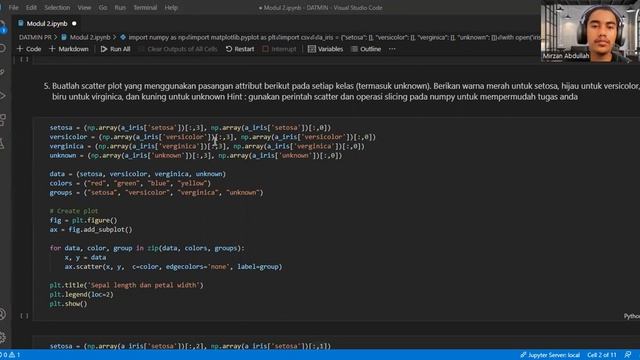Run All notebook cells
The height and width of the screenshot is (360, 640).
point(116,49)
